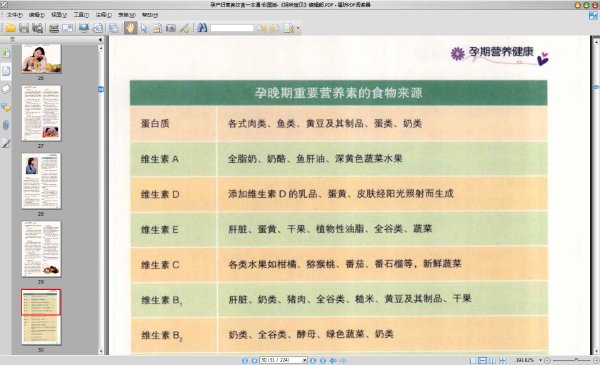Click the binoculars Find icon
Screen dimensions: 600x365
click(x=202, y=28)
